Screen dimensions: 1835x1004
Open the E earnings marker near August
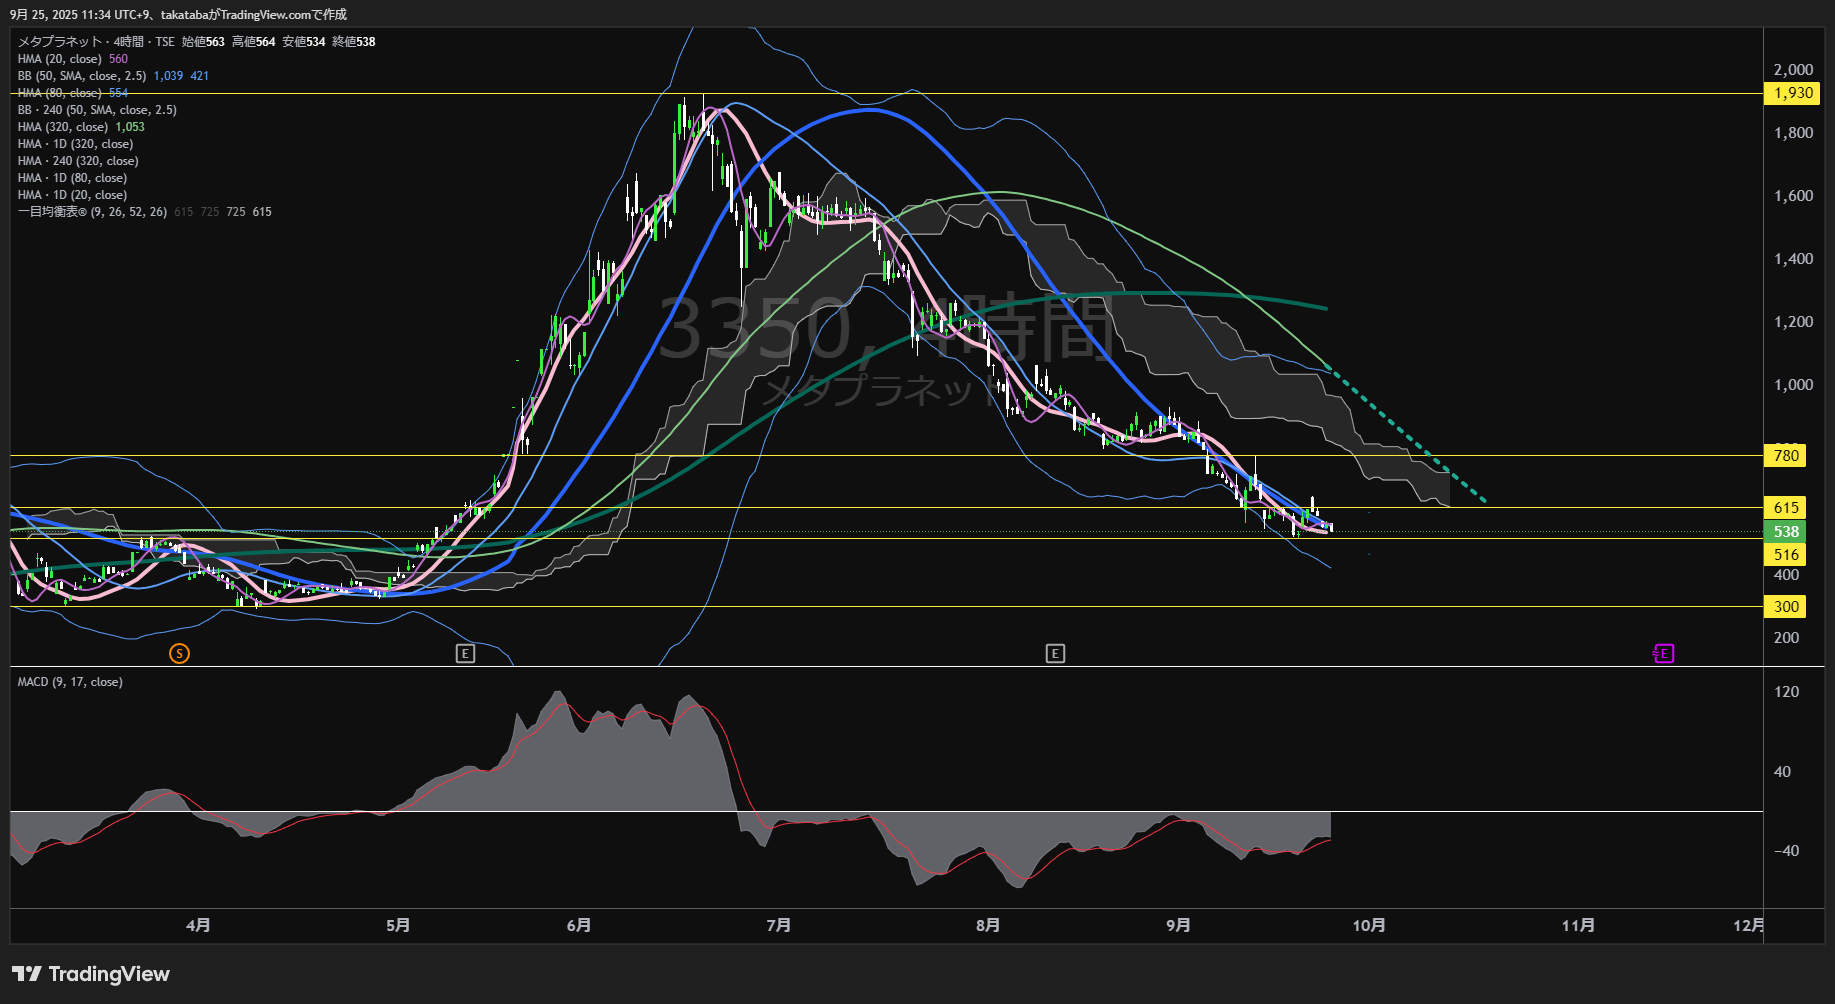(1055, 654)
